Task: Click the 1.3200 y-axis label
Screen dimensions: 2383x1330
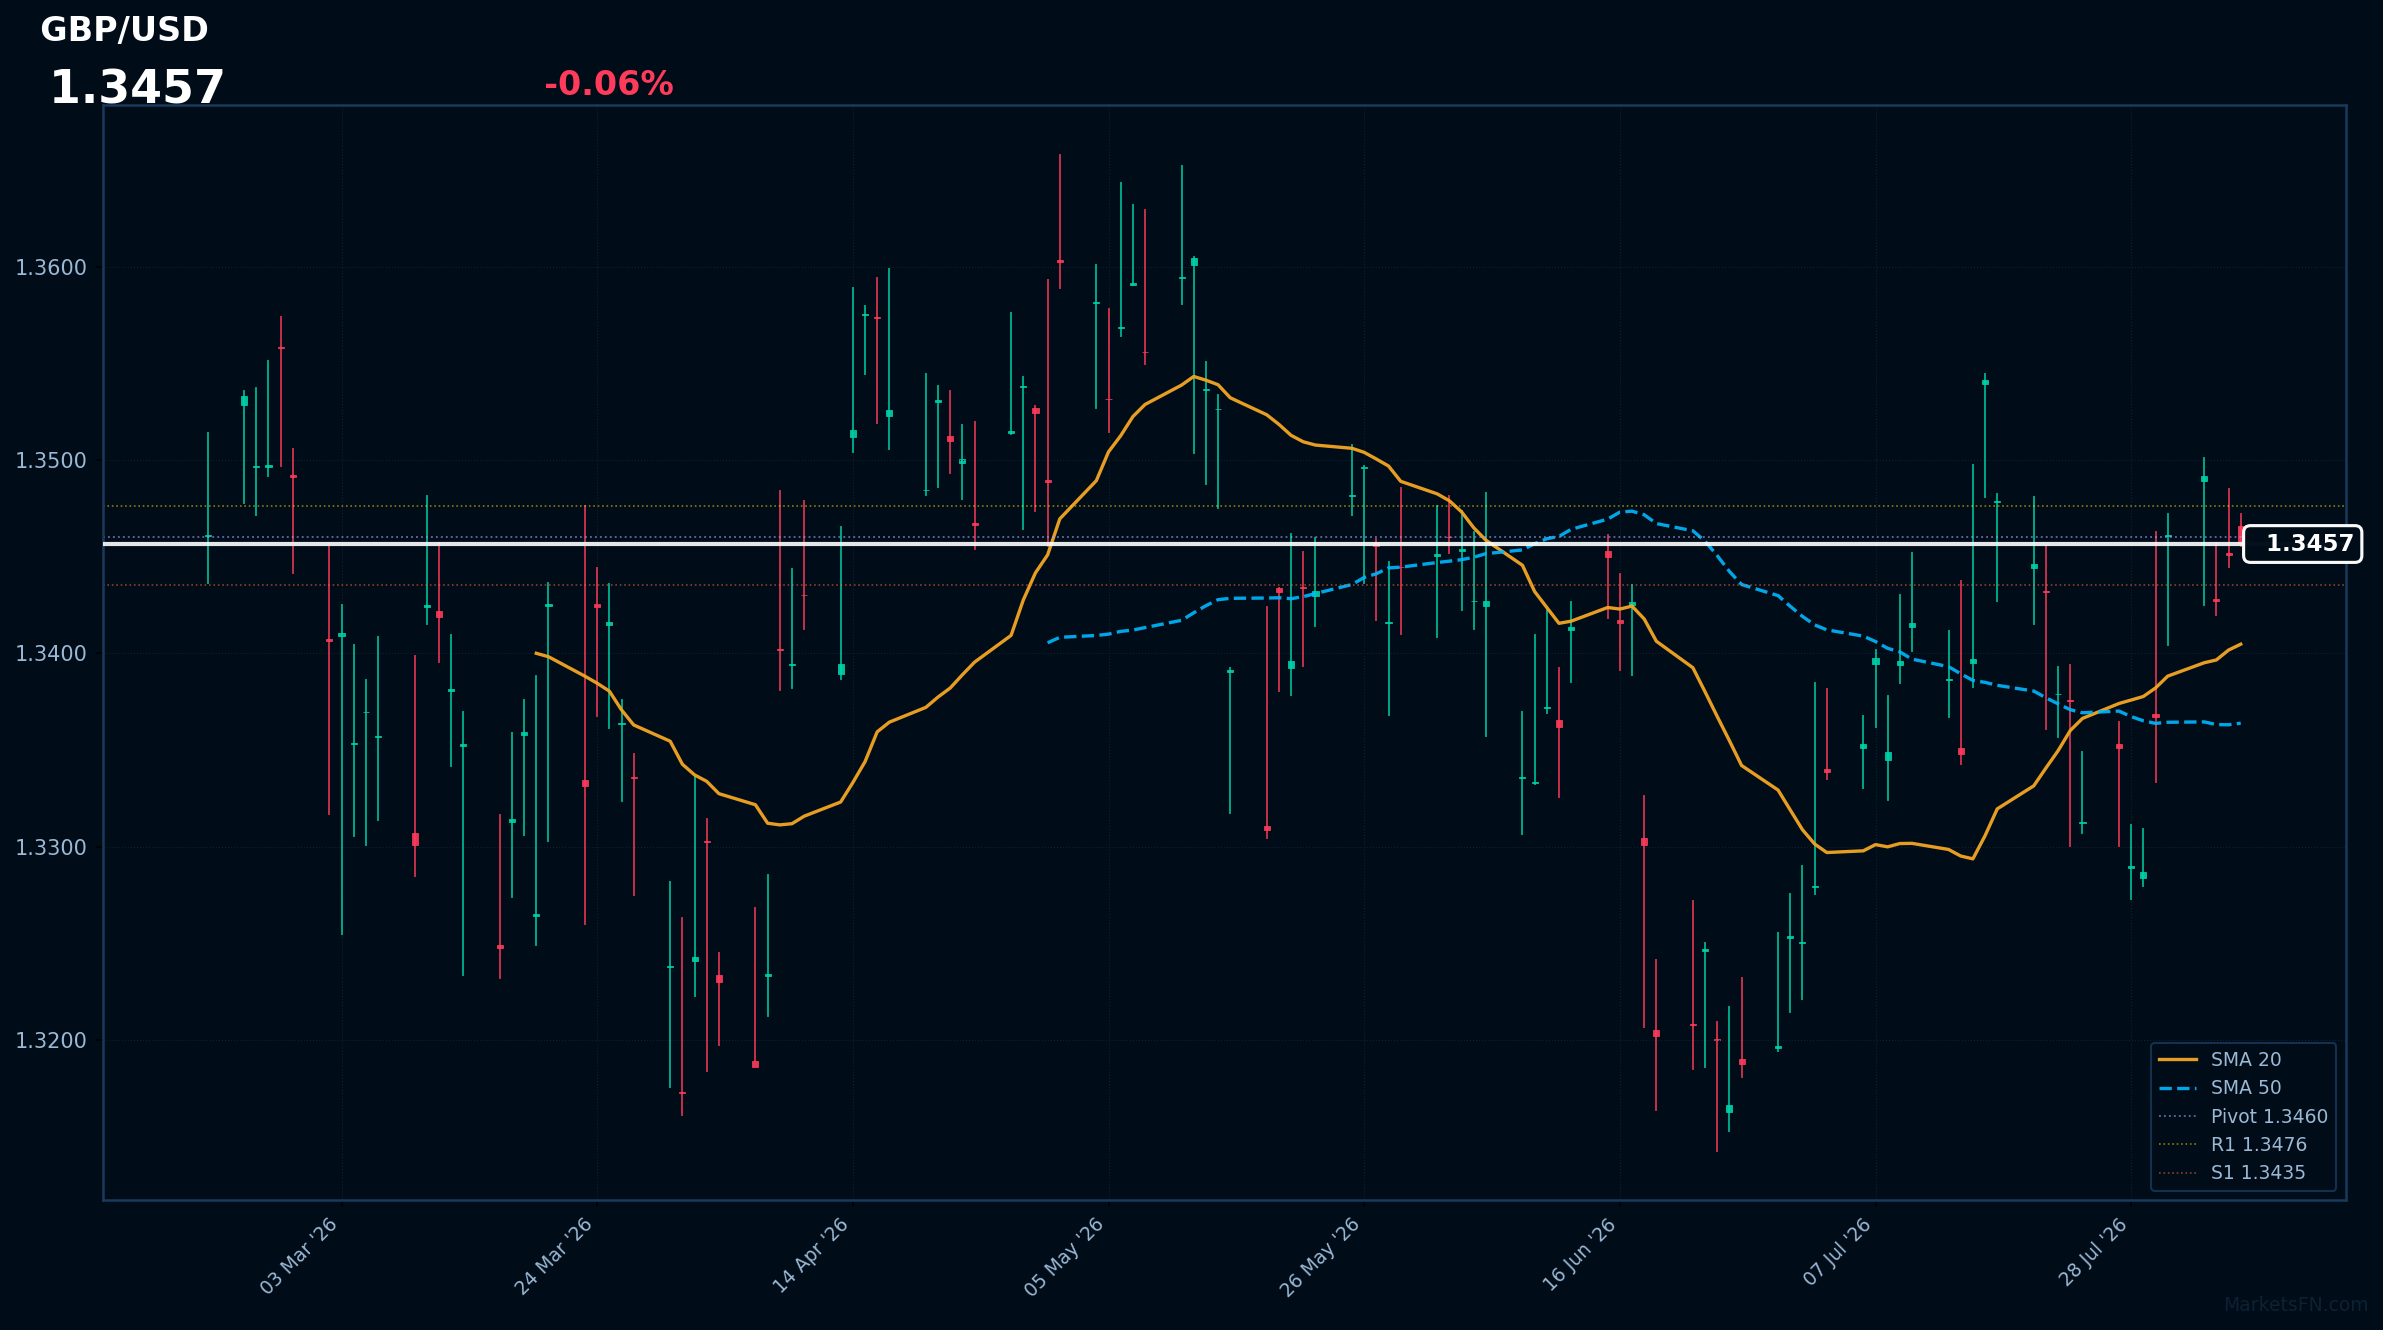Action: (51, 1041)
